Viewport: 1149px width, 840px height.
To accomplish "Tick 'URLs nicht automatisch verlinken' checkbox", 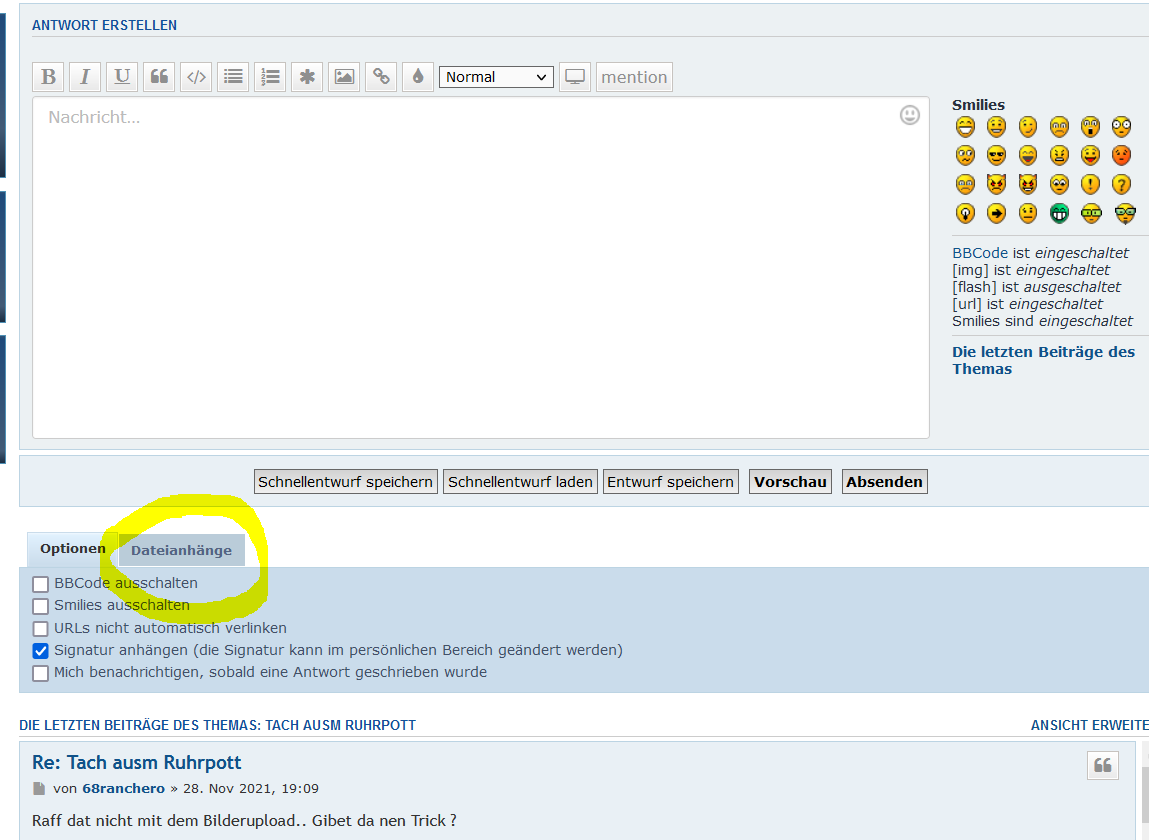I will click(x=41, y=629).
